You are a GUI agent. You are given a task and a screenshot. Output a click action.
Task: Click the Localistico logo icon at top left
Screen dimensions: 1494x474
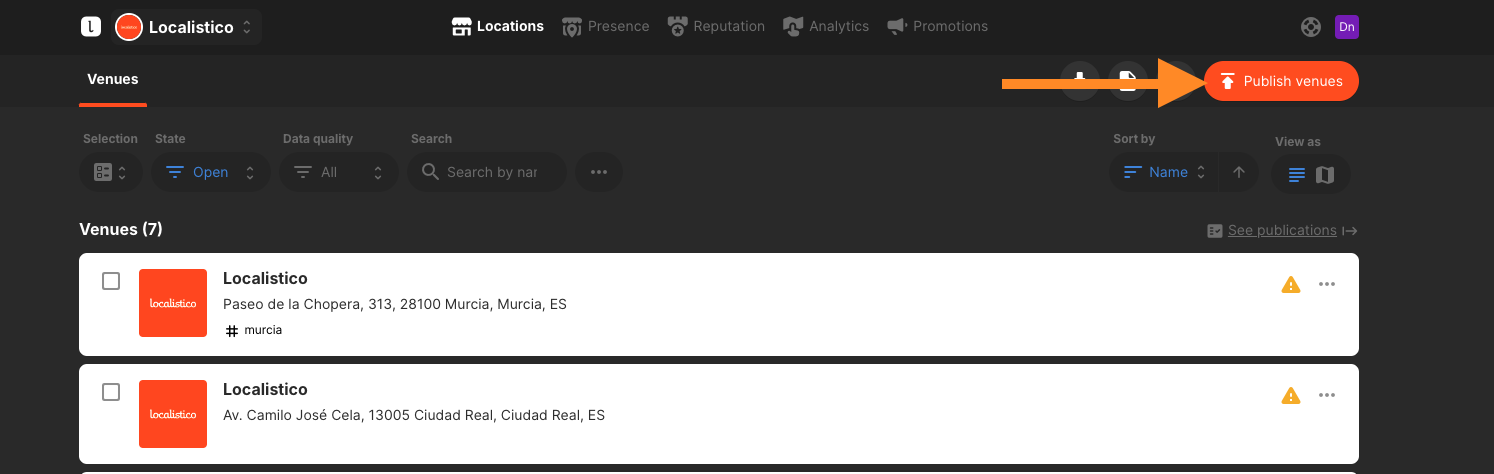tap(91, 27)
